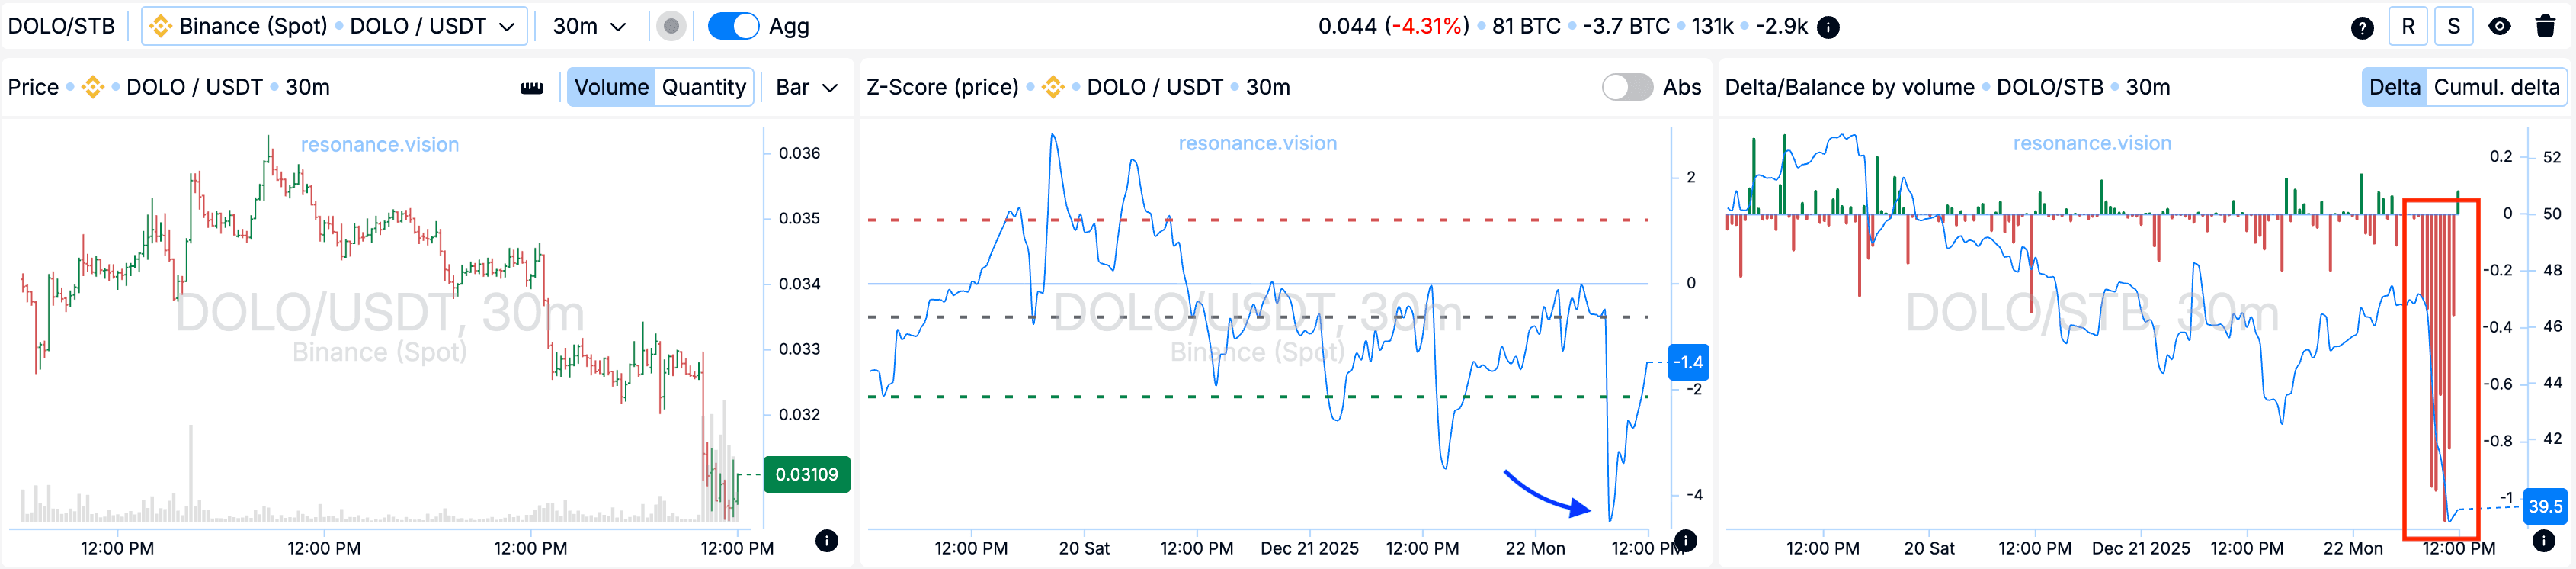Click the info icon on Z-Score chart

click(1685, 541)
